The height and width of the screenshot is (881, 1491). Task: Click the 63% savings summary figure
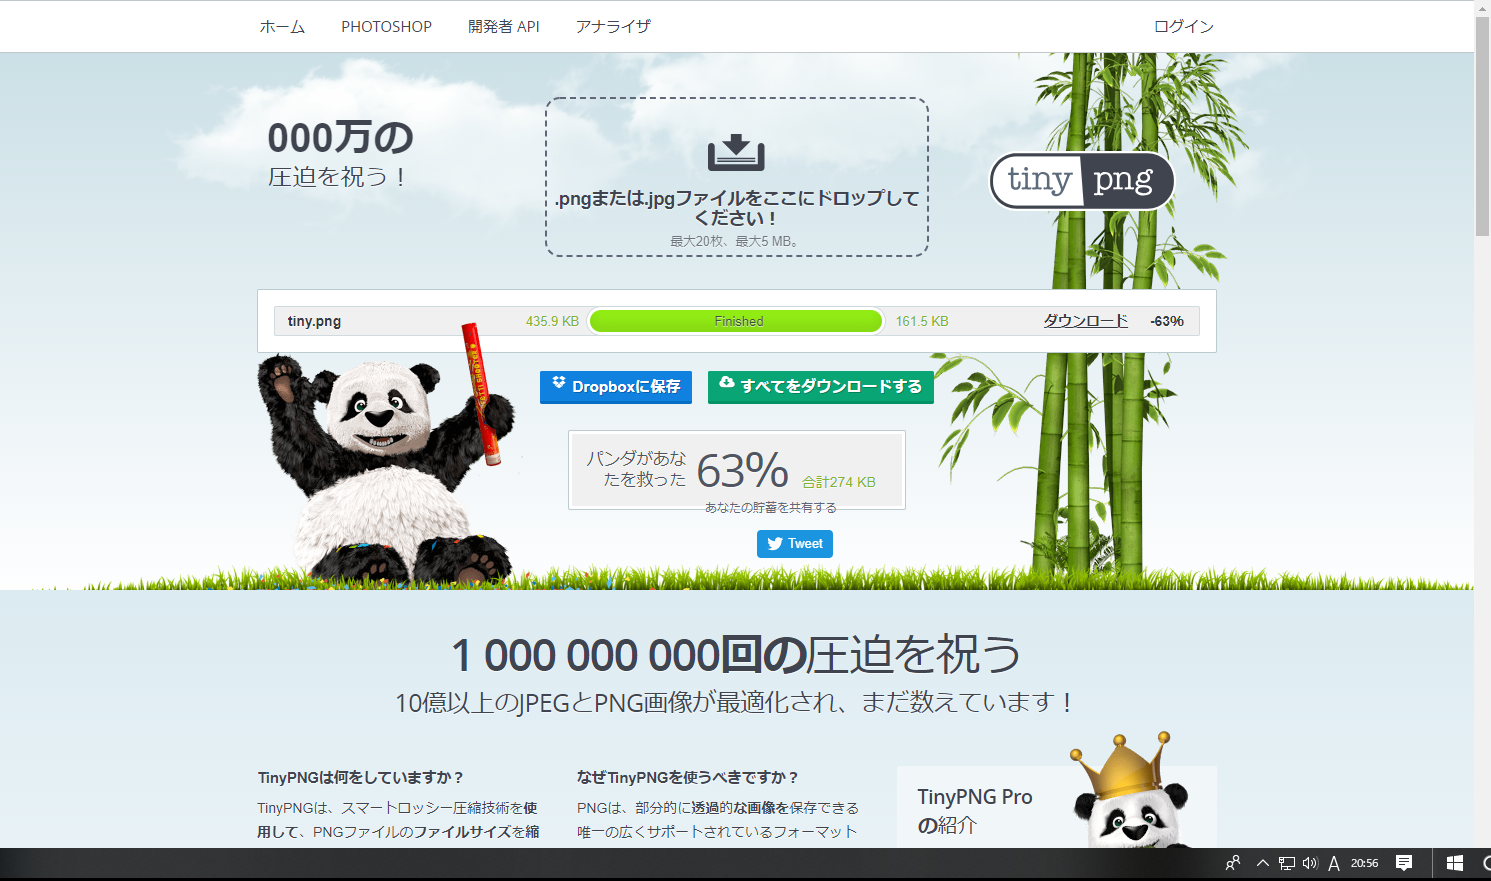point(743,471)
